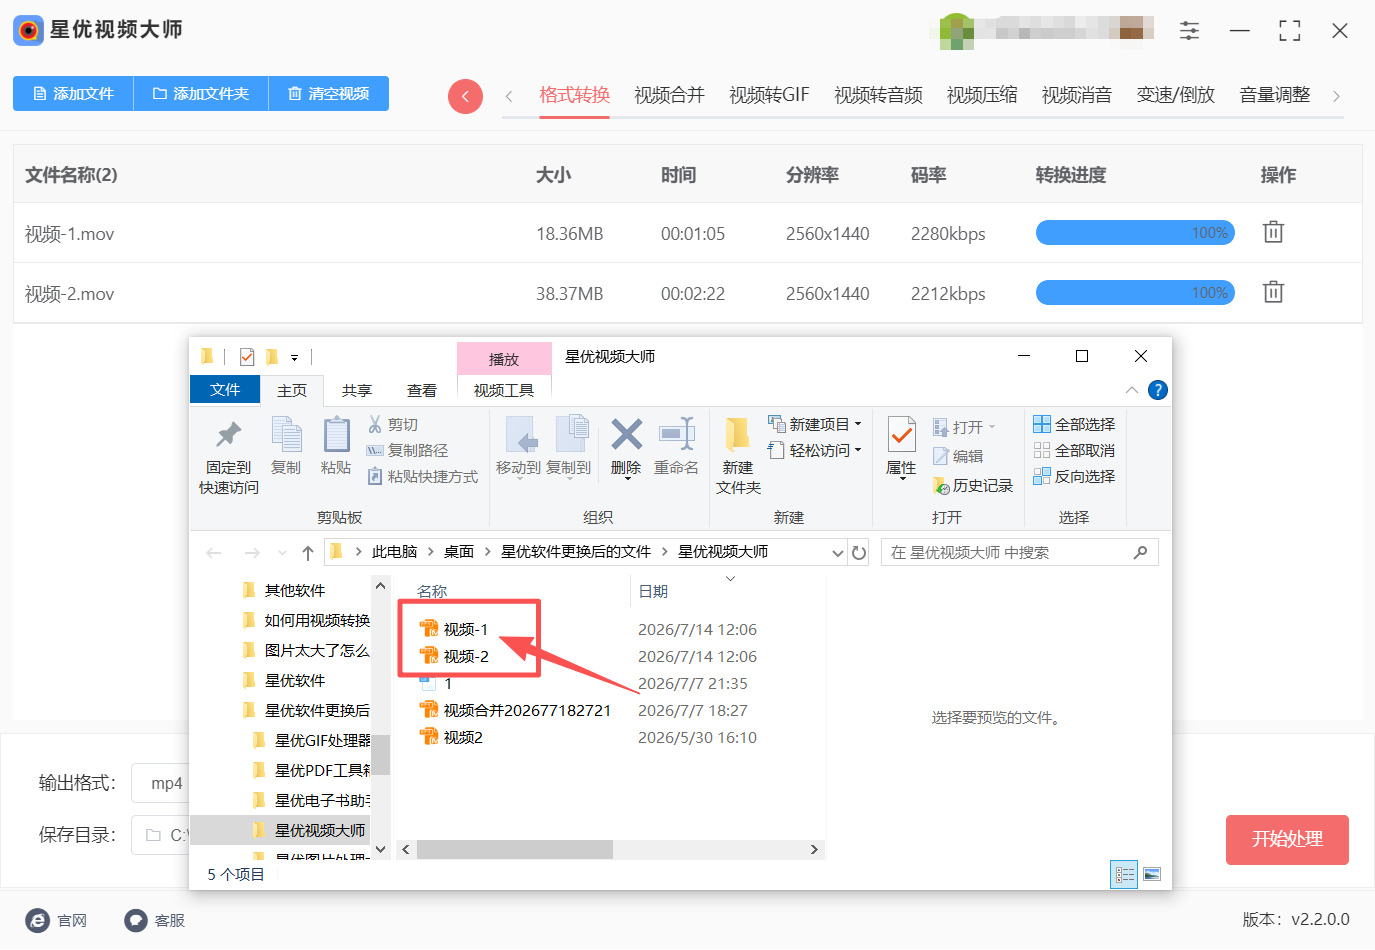Open the address bar history dropdown
Image resolution: width=1375 pixels, height=950 pixels.
coord(838,552)
